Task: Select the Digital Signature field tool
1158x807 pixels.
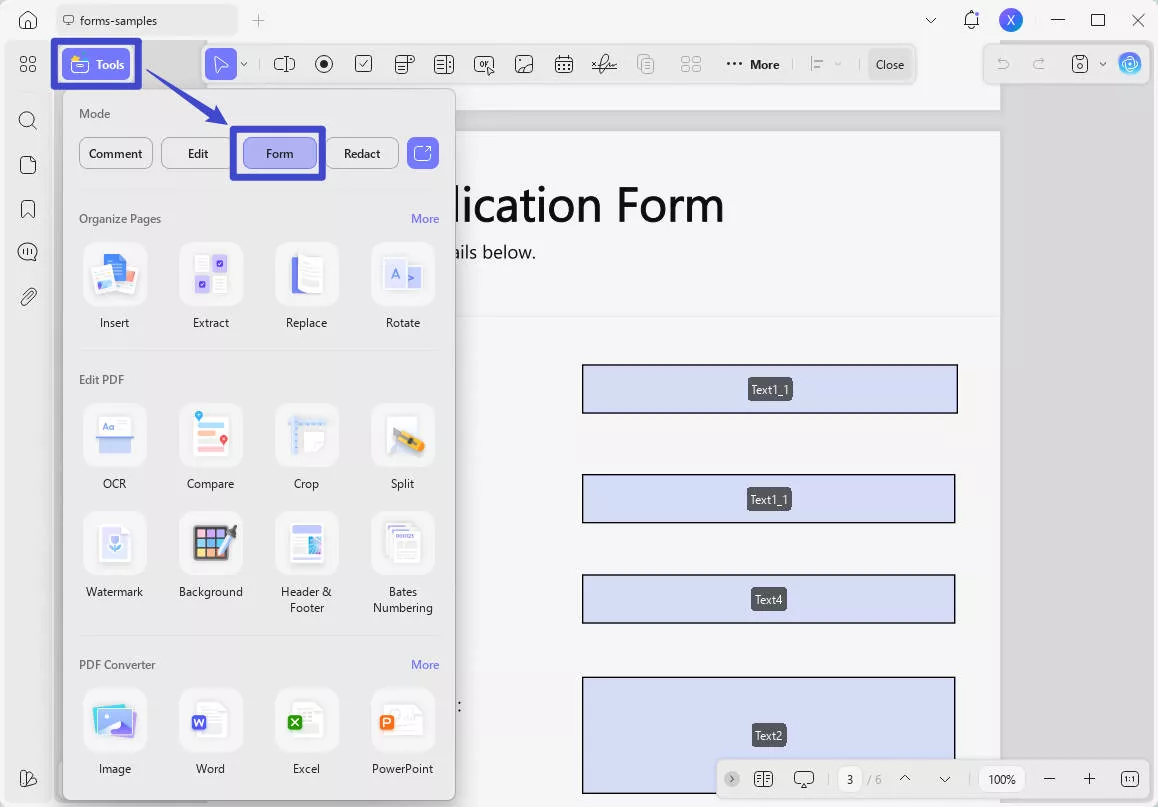Action: coord(604,63)
